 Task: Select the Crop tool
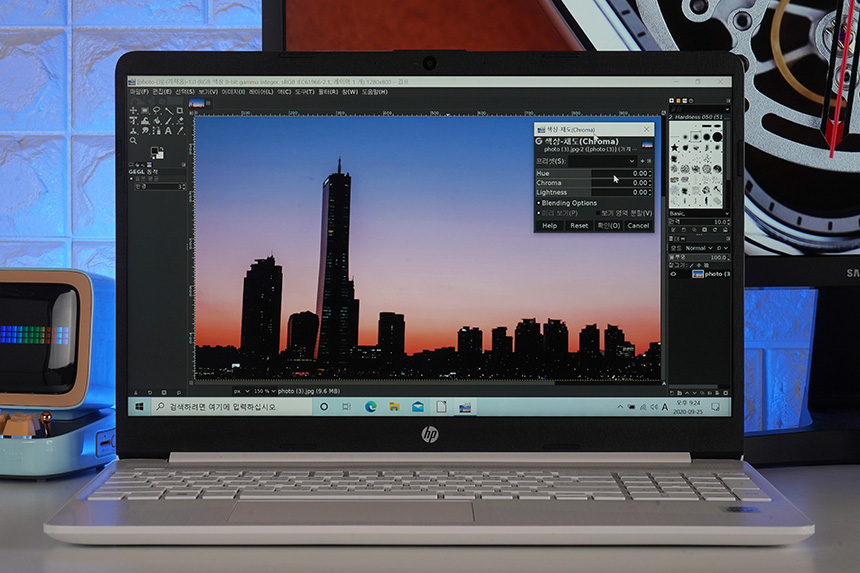click(x=180, y=110)
